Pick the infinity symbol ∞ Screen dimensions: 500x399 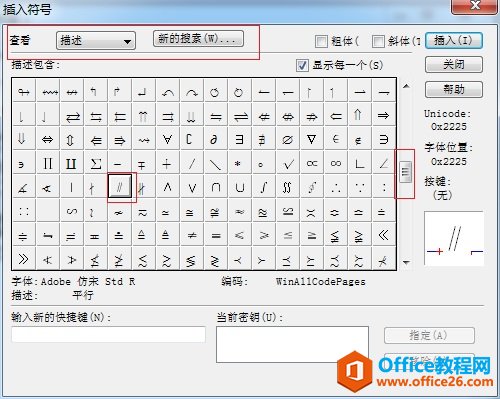point(335,163)
